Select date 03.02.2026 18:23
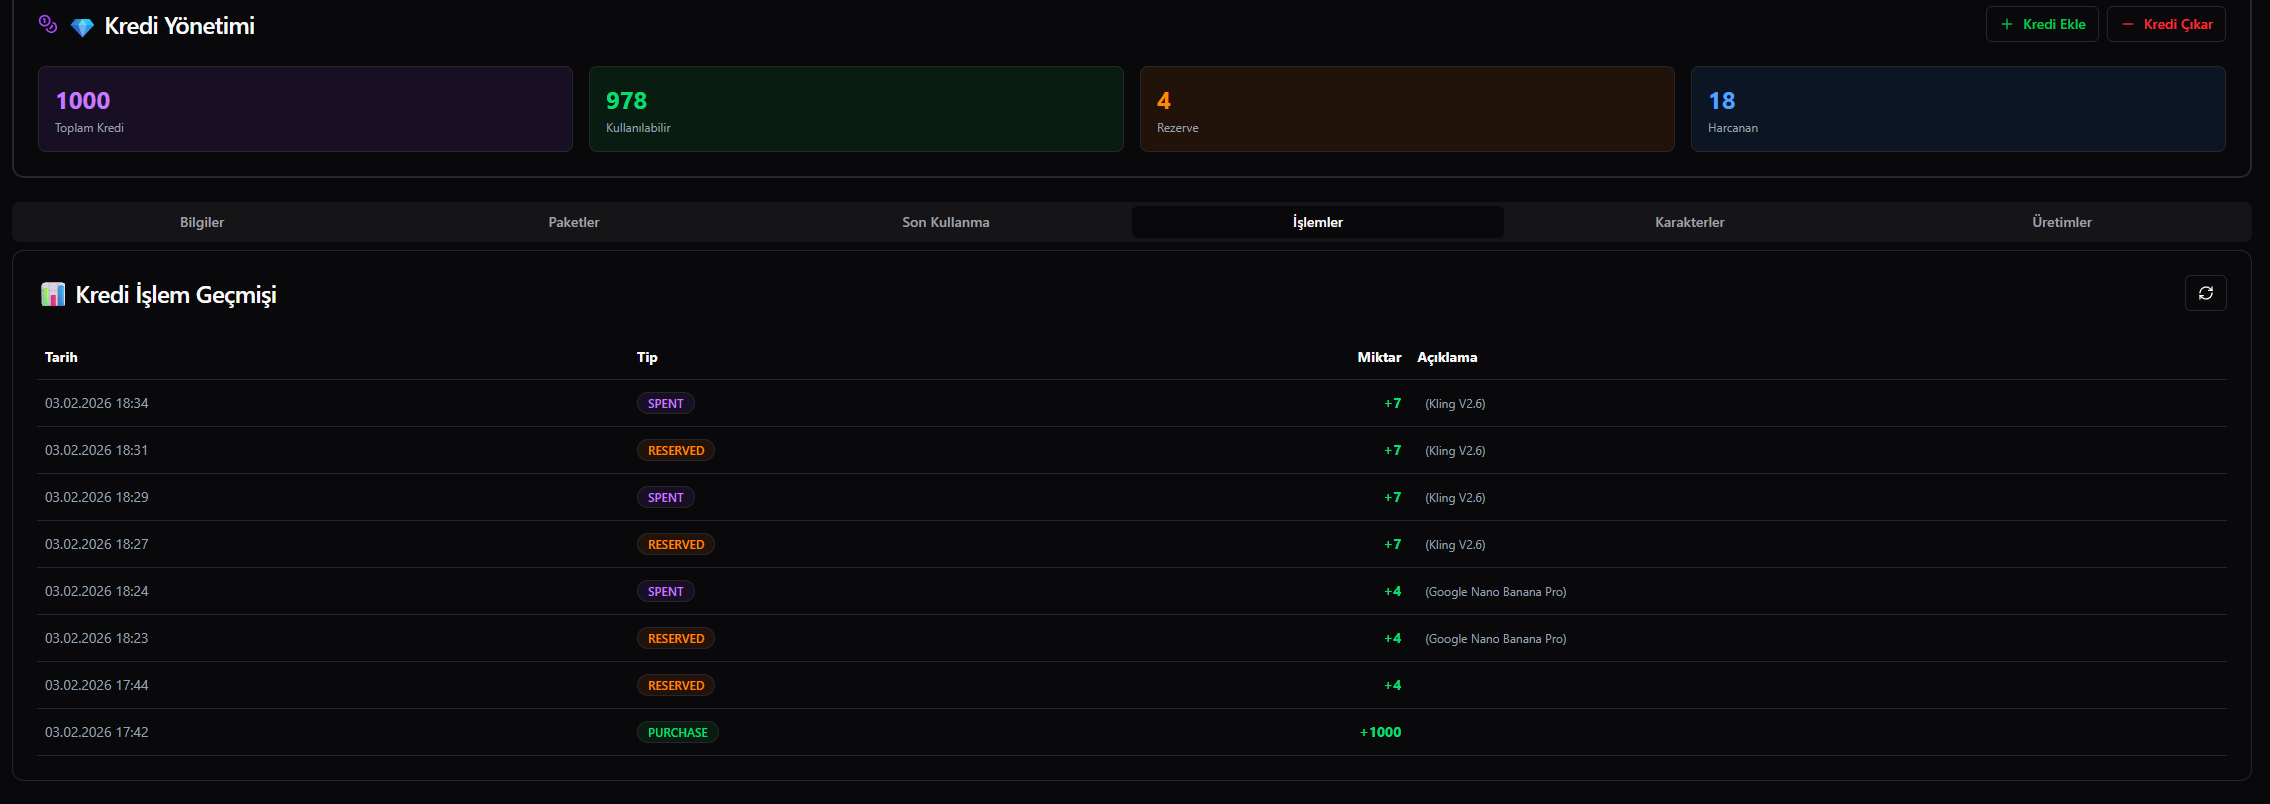The image size is (2270, 804). (x=97, y=638)
